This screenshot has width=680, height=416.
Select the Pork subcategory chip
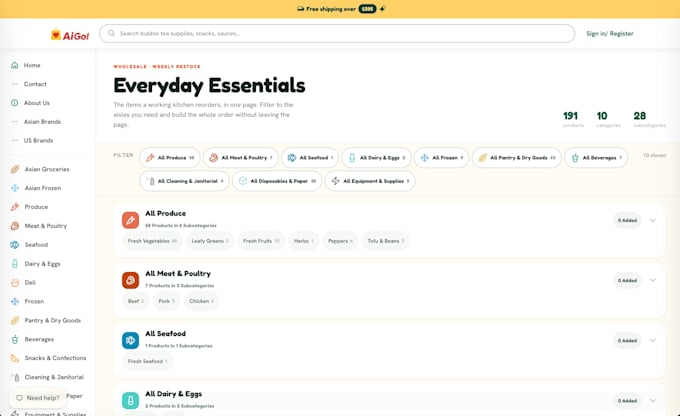[x=167, y=301]
